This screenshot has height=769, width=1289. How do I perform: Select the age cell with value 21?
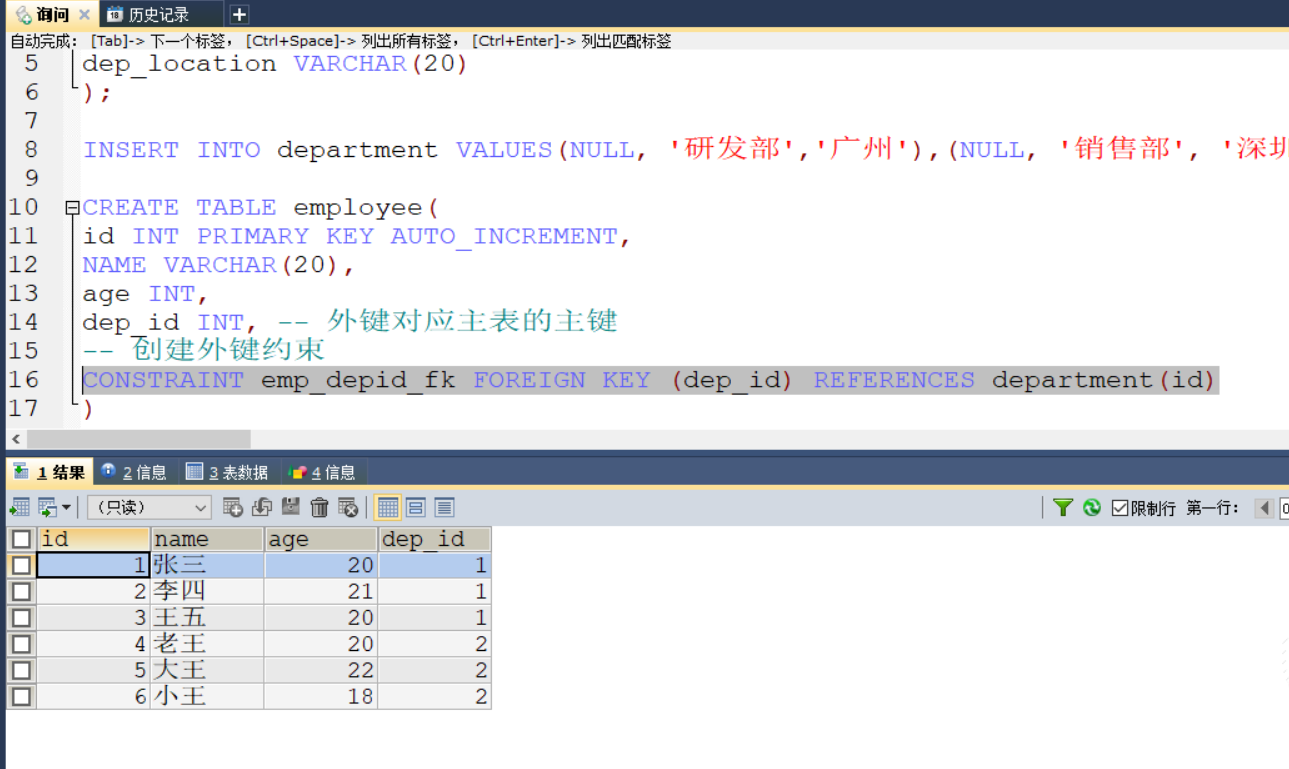321,591
